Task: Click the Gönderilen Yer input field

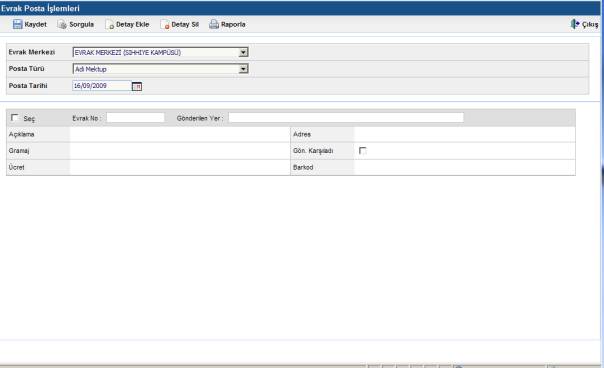Action: point(346,118)
